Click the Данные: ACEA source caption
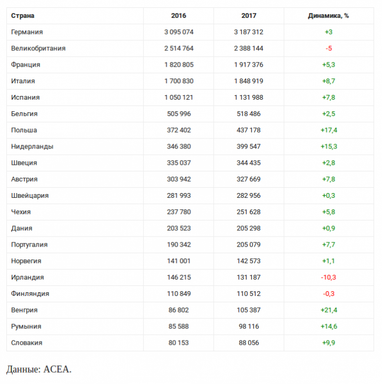Image resolution: width=382 pixels, height=384 pixels. click(x=39, y=369)
